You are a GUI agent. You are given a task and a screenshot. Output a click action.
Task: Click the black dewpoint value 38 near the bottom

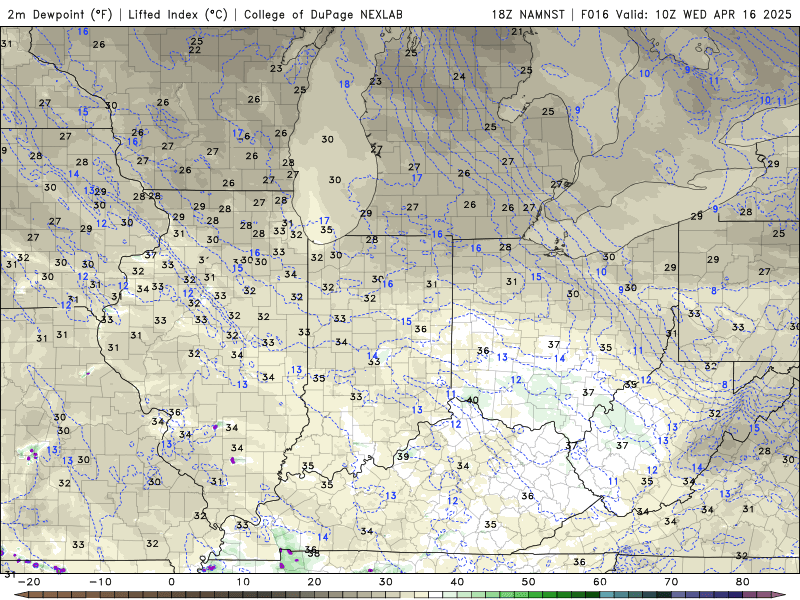313,554
